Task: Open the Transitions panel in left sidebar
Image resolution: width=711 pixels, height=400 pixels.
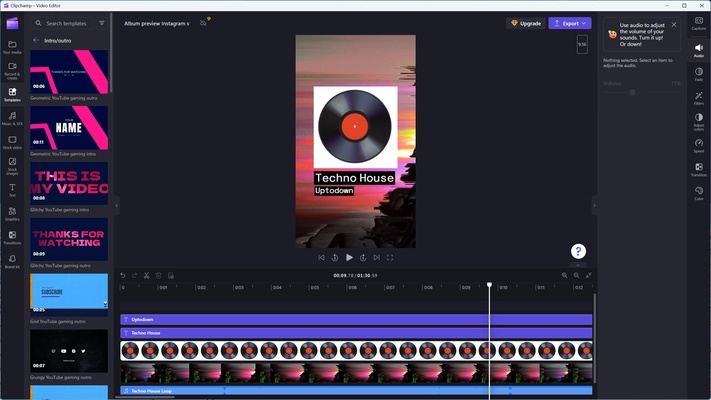Action: [x=12, y=238]
